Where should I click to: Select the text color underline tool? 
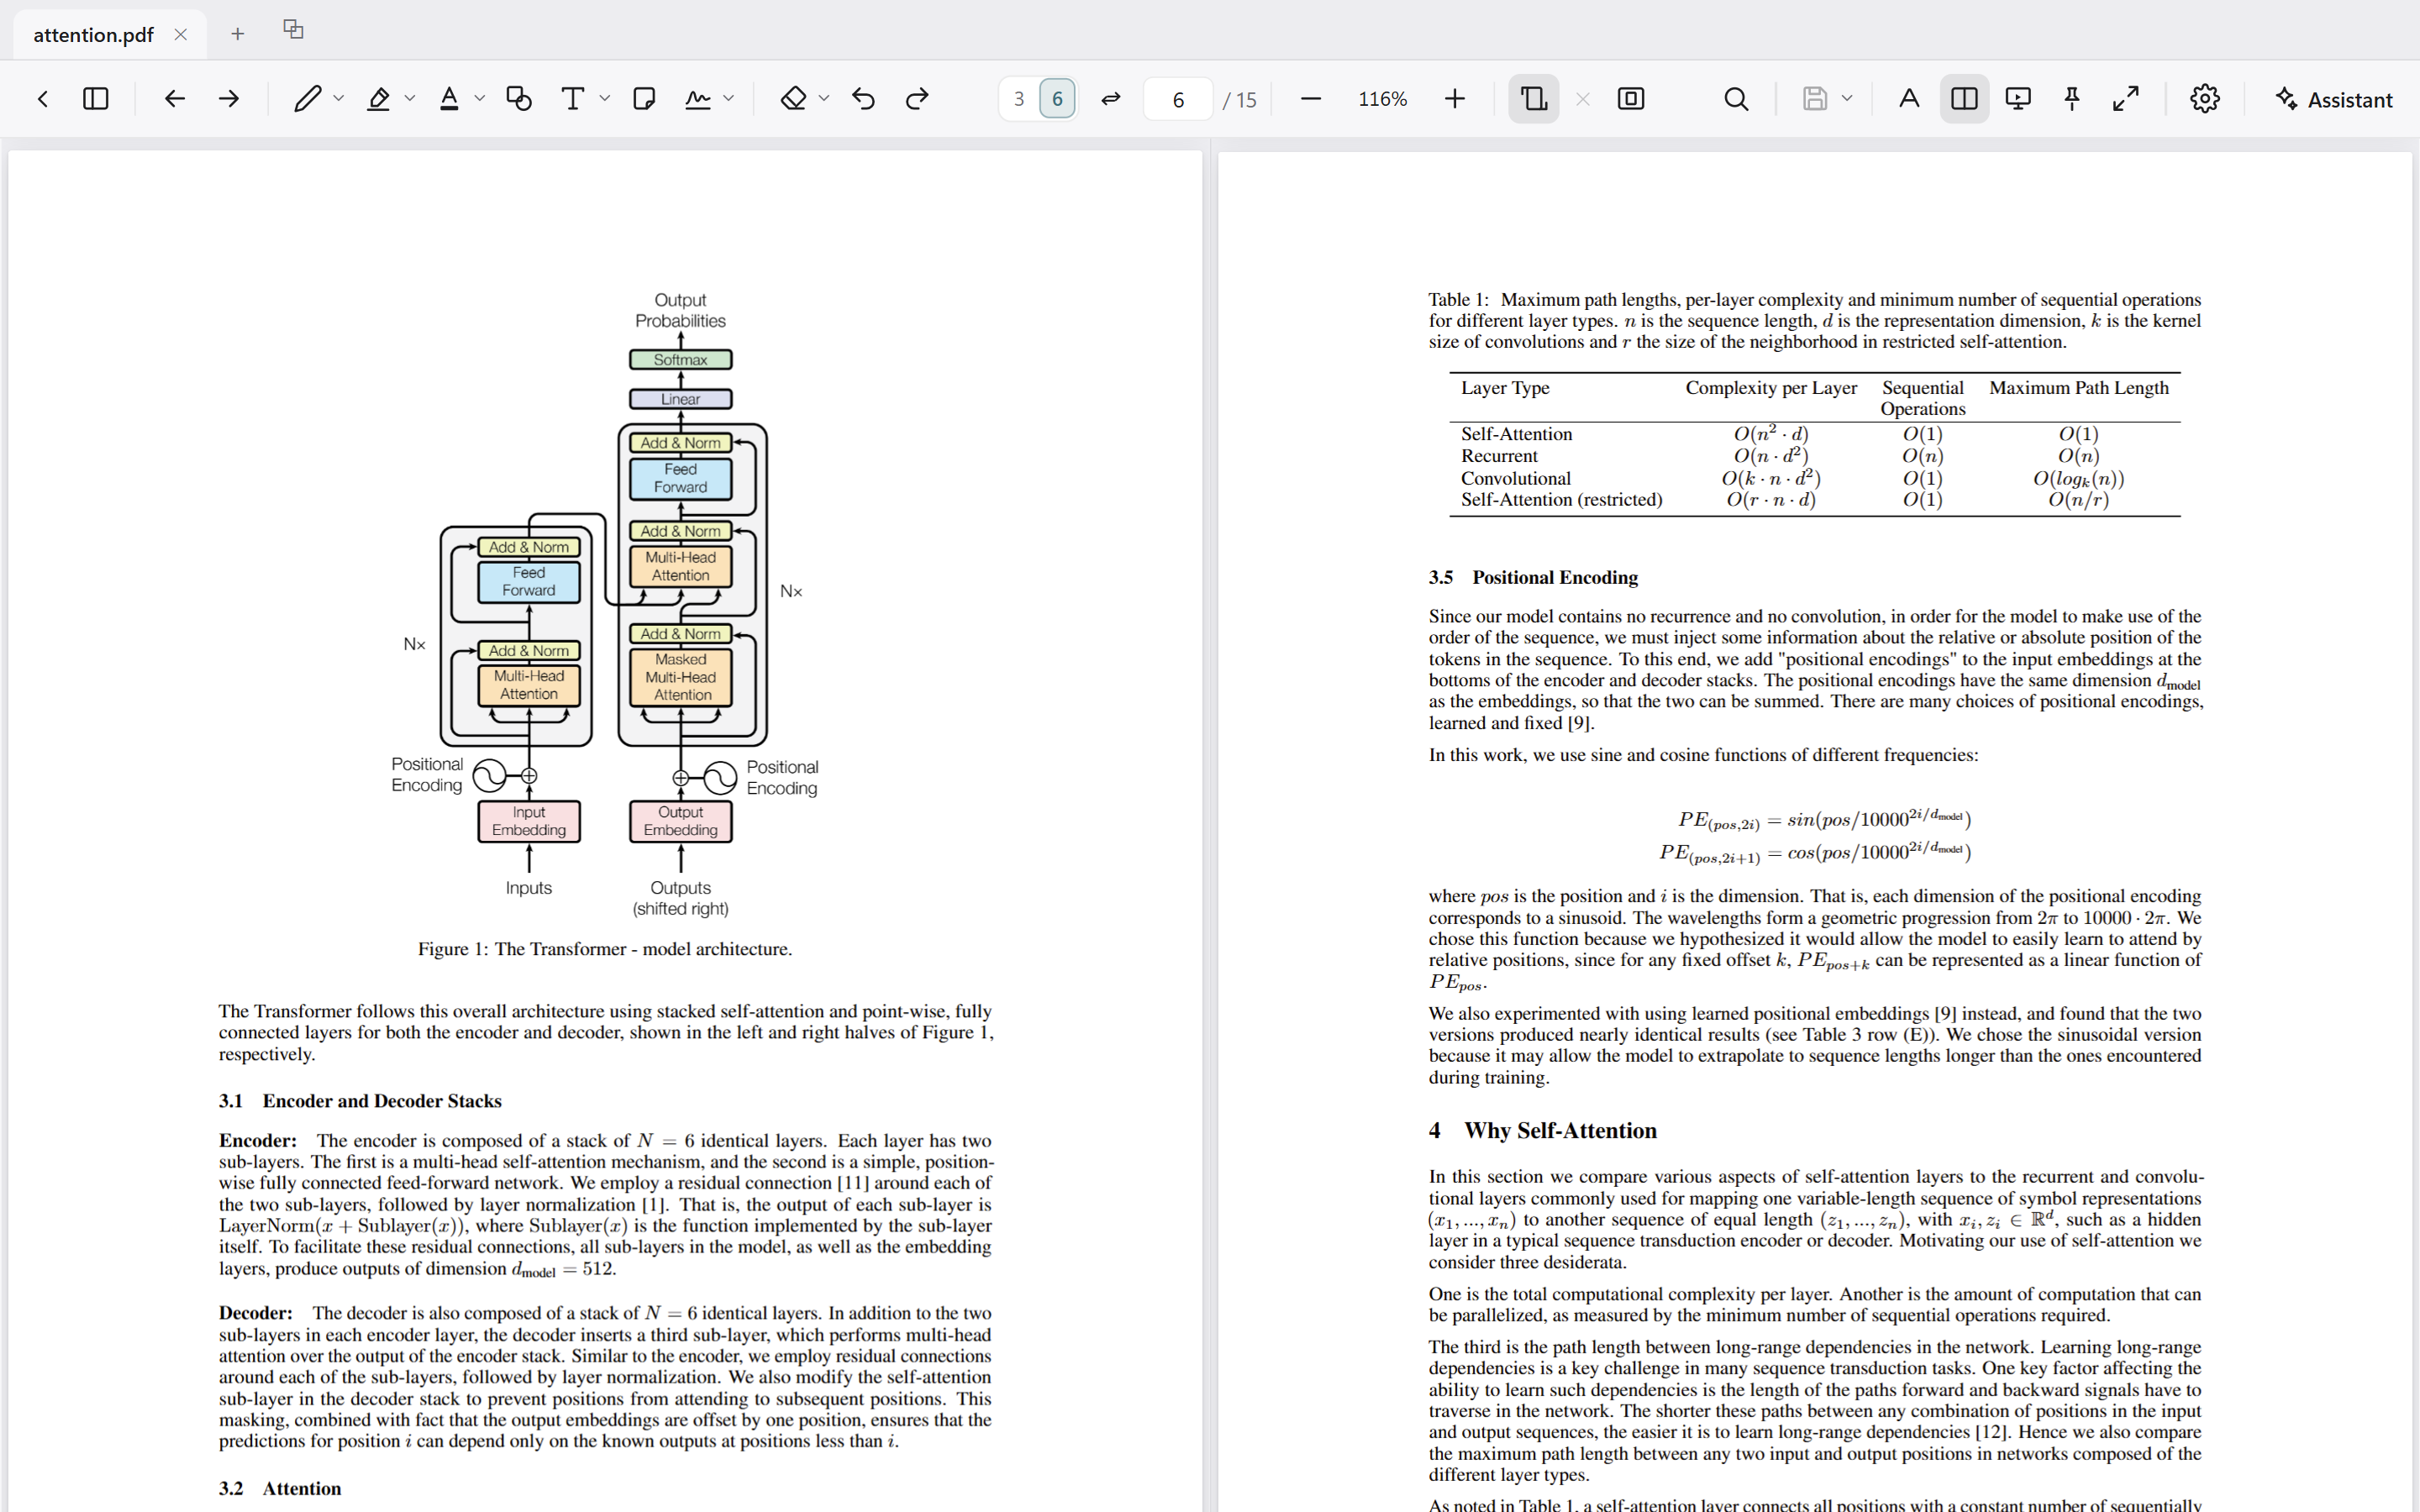click(x=449, y=99)
